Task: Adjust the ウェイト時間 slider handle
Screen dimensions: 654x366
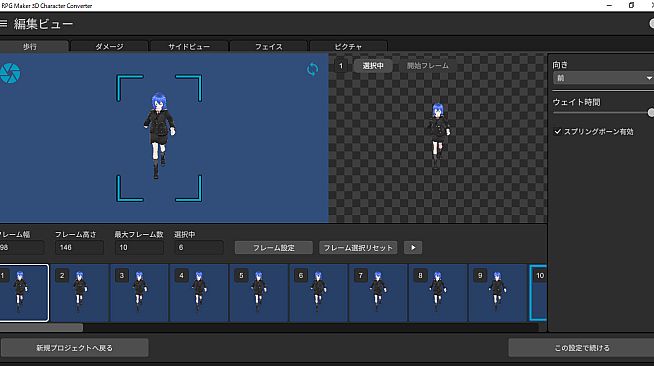Action: pos(651,113)
